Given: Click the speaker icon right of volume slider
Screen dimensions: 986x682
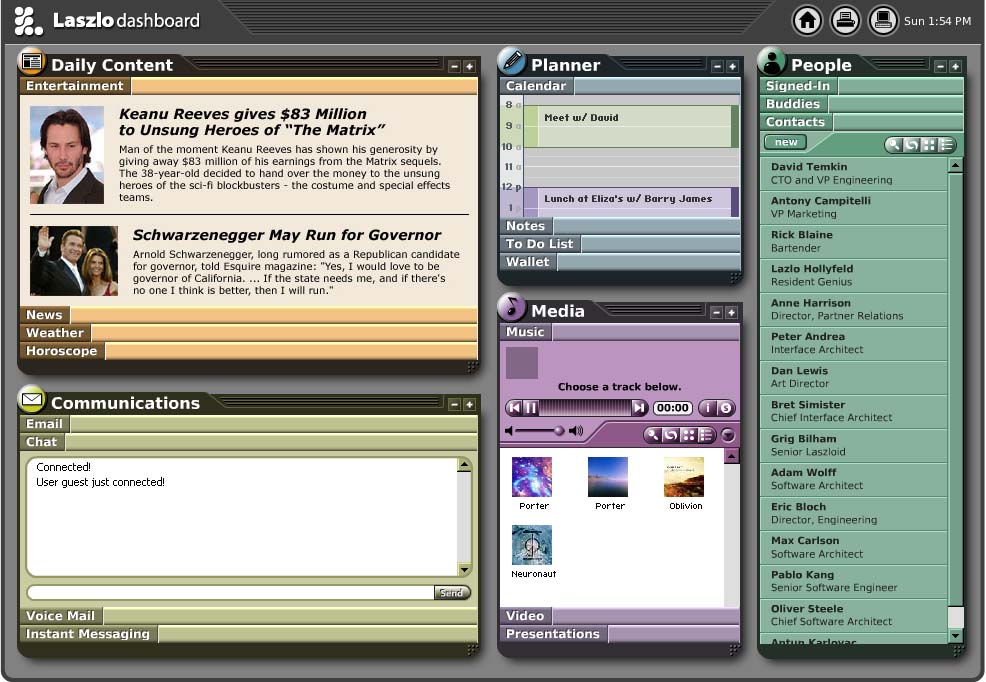Looking at the screenshot, I should (x=576, y=431).
